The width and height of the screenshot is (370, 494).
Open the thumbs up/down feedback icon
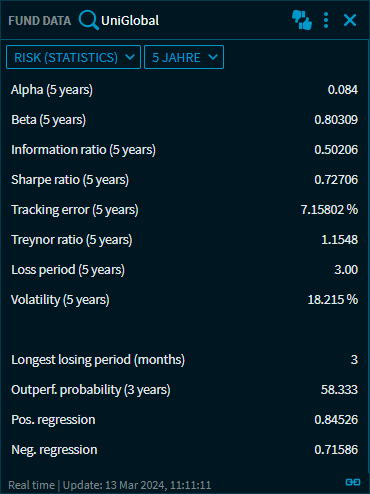click(x=302, y=20)
